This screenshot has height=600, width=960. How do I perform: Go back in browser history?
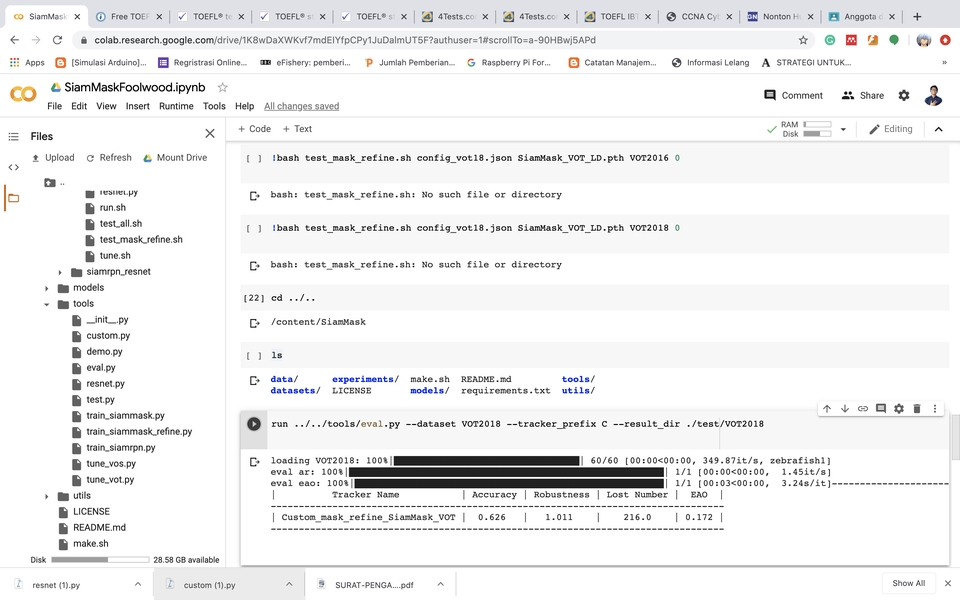[x=15, y=40]
